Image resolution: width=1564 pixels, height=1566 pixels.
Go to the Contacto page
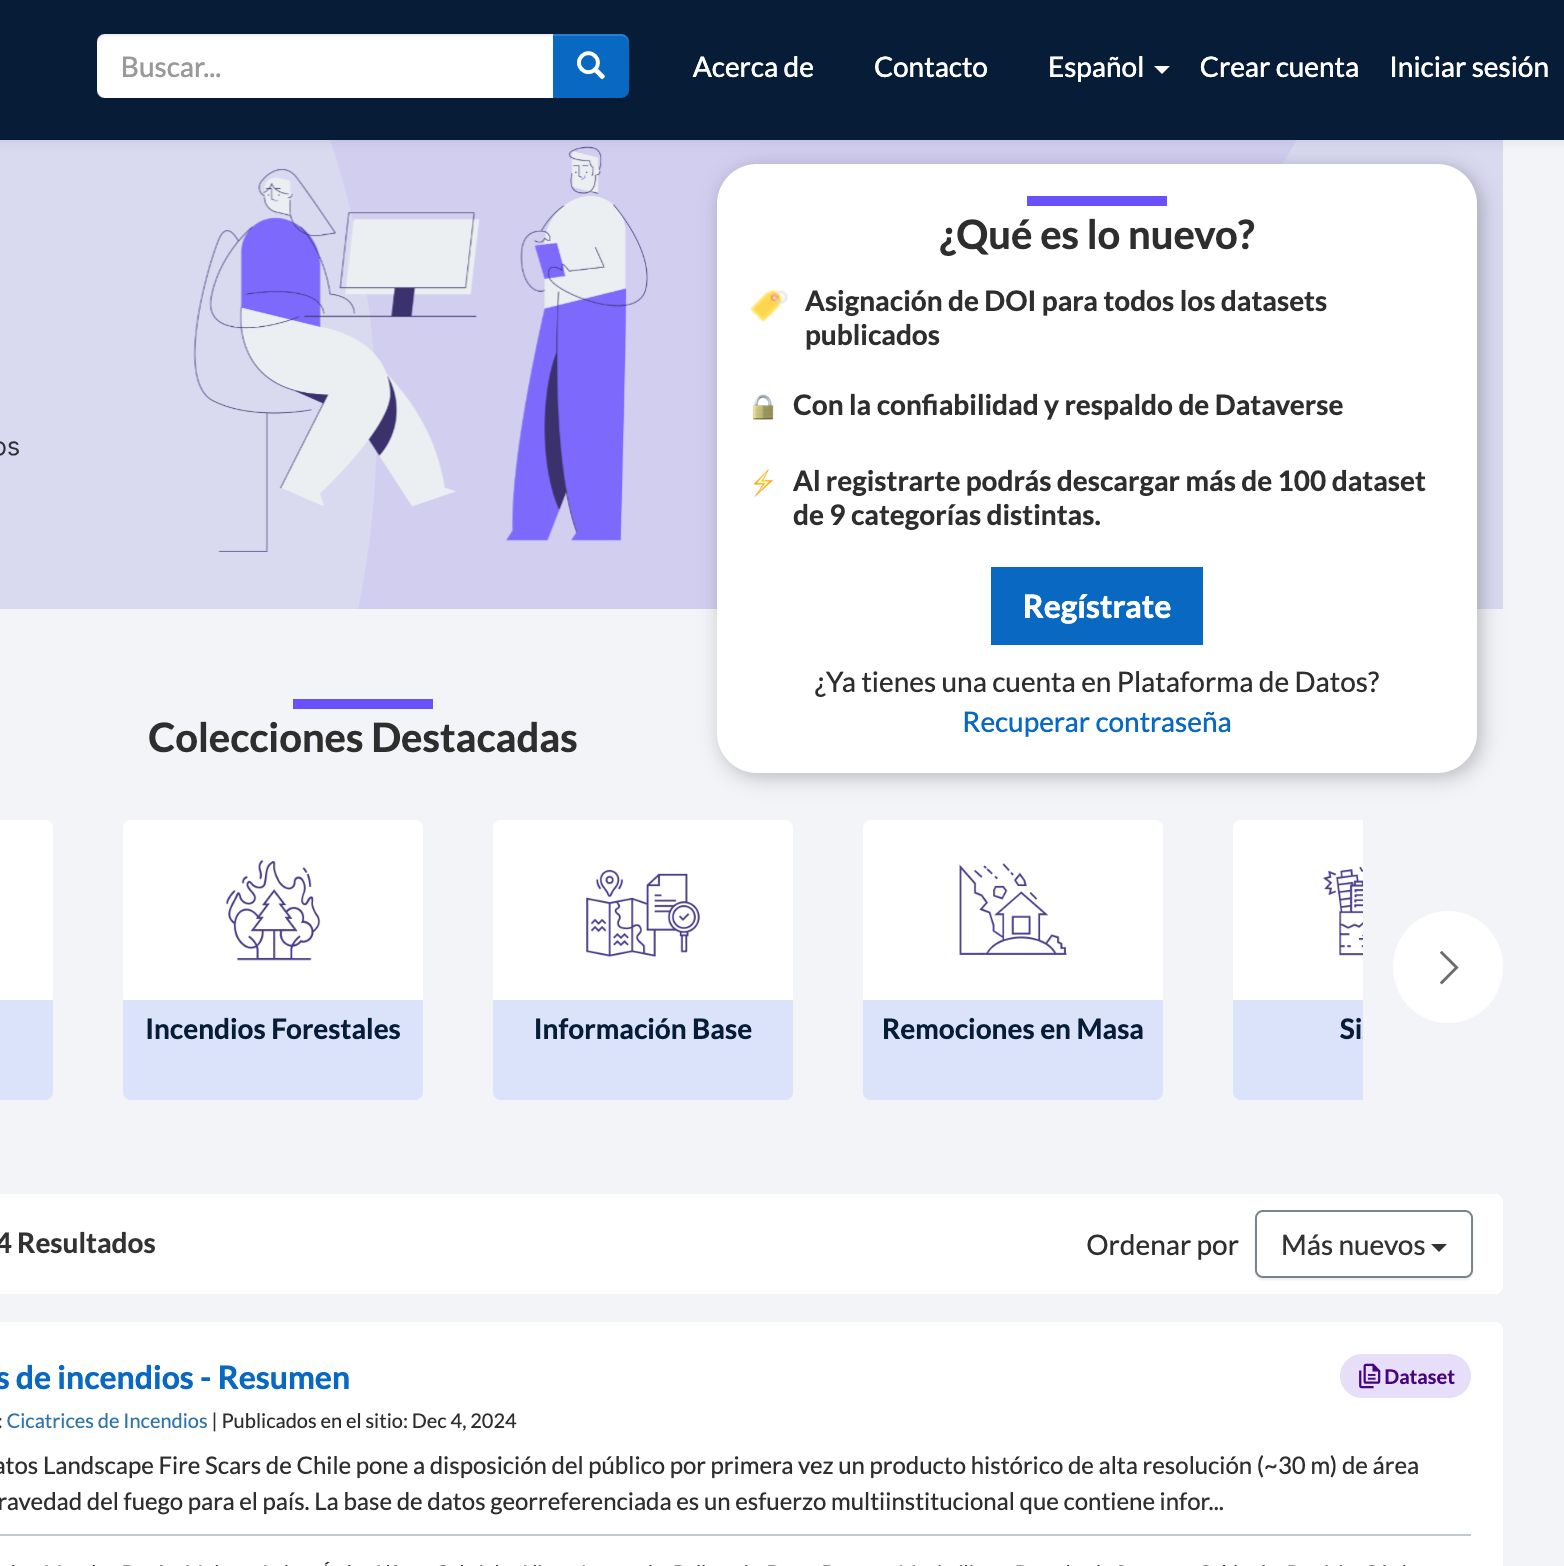pyautogui.click(x=930, y=67)
